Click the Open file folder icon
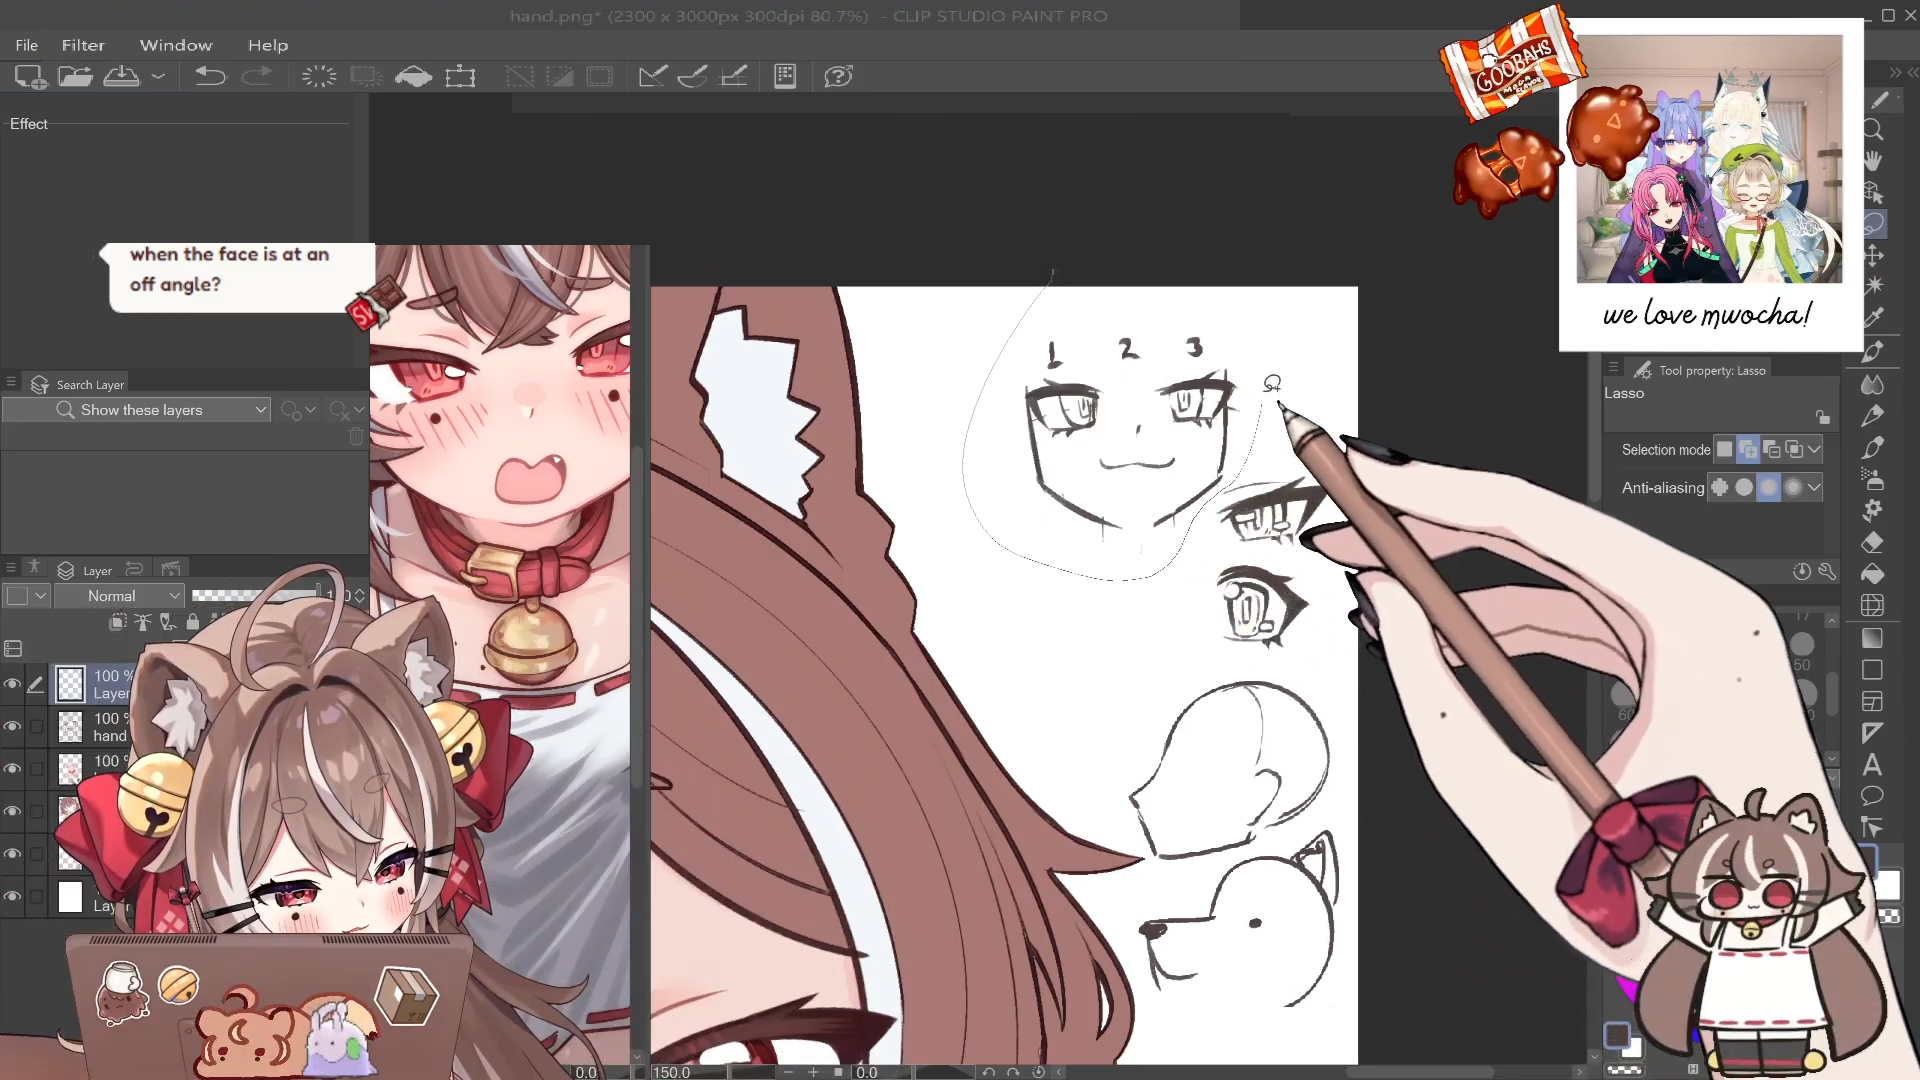Image resolution: width=1920 pixels, height=1080 pixels. tap(75, 76)
